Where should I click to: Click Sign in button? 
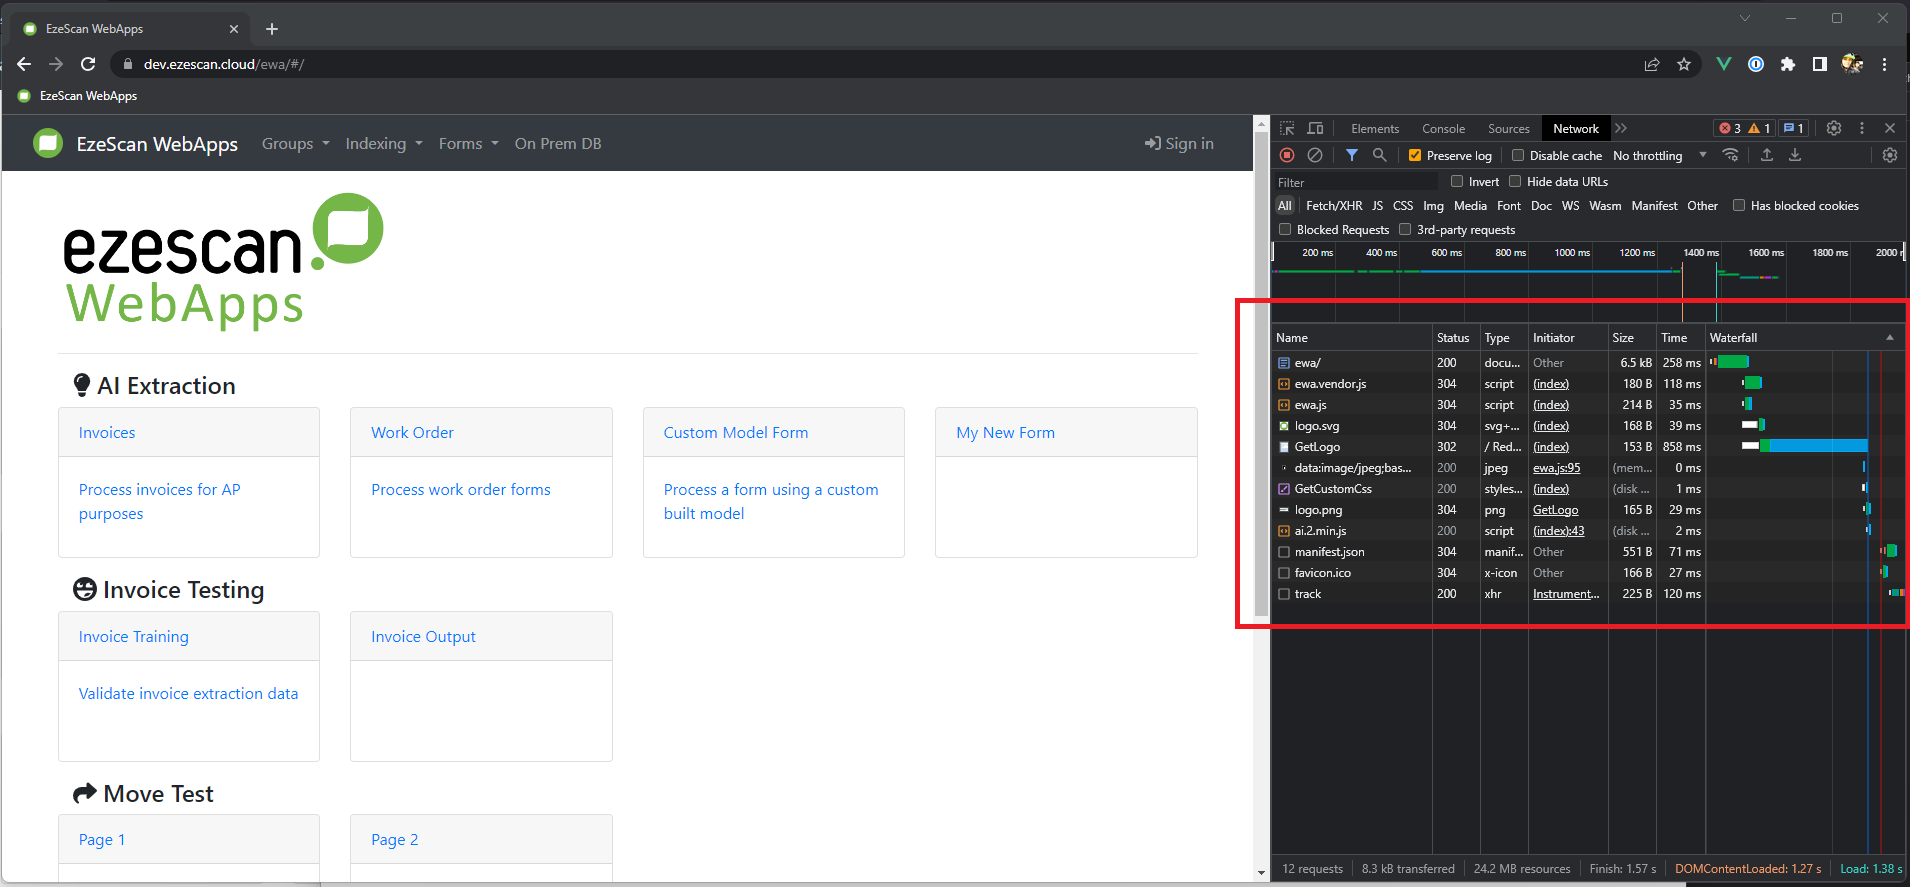click(x=1179, y=144)
